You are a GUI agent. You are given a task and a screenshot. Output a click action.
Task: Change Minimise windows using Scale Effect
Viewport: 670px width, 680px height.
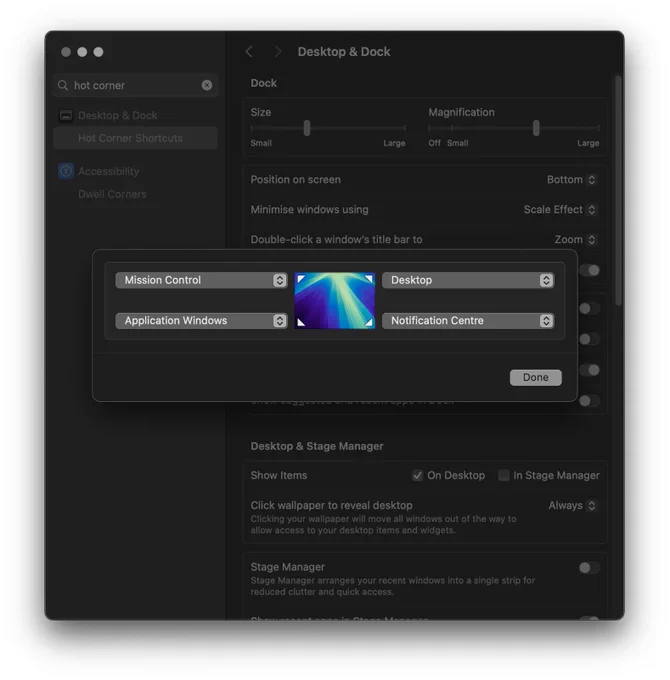[560, 210]
